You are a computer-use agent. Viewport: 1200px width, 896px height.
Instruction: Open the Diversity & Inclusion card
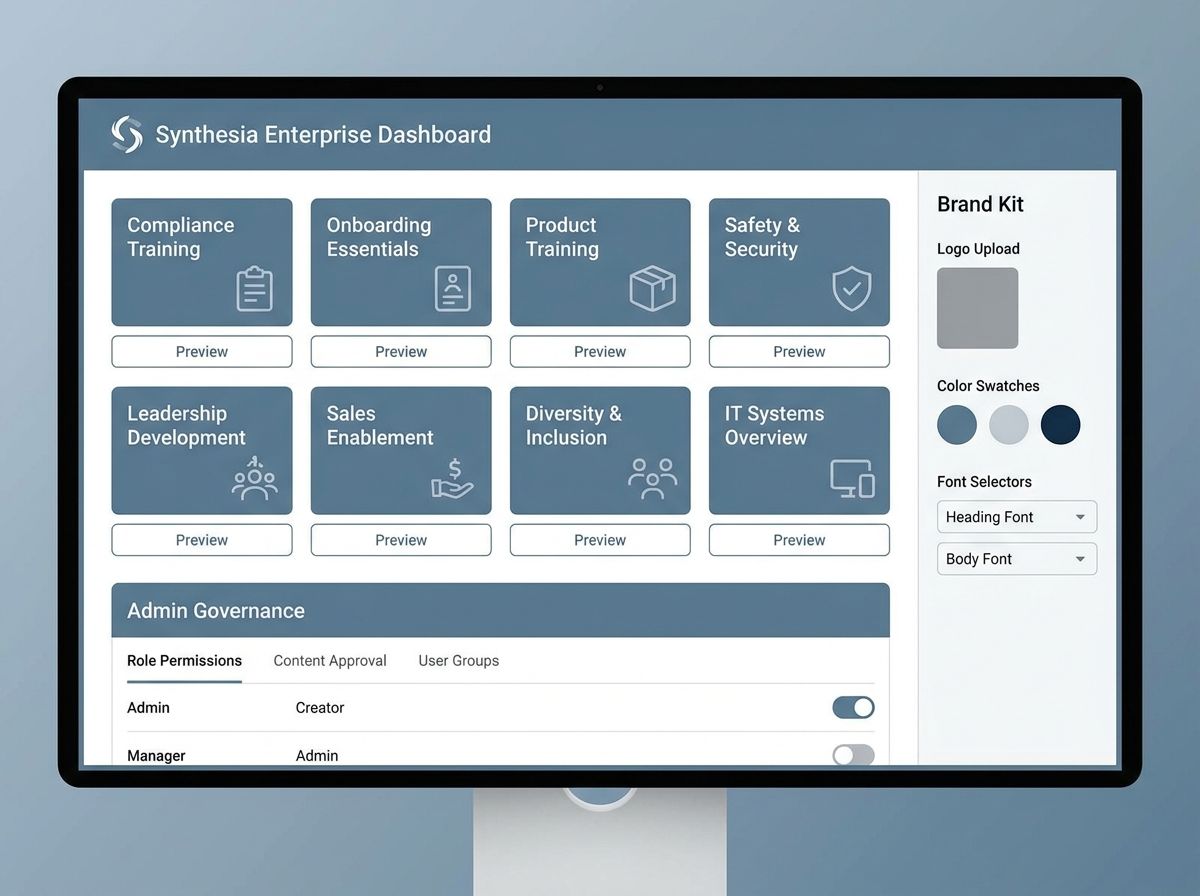tap(600, 451)
